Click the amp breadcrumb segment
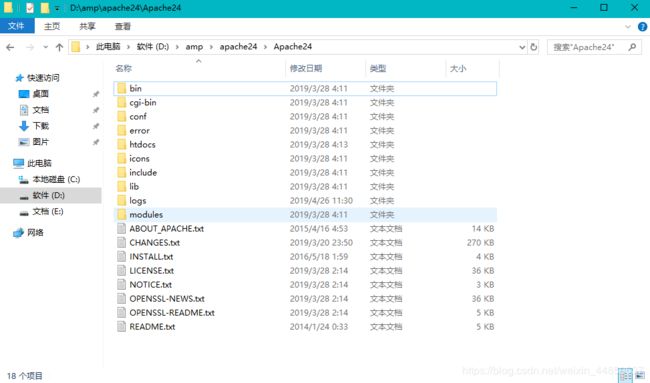This screenshot has height=383, width=650. click(194, 46)
